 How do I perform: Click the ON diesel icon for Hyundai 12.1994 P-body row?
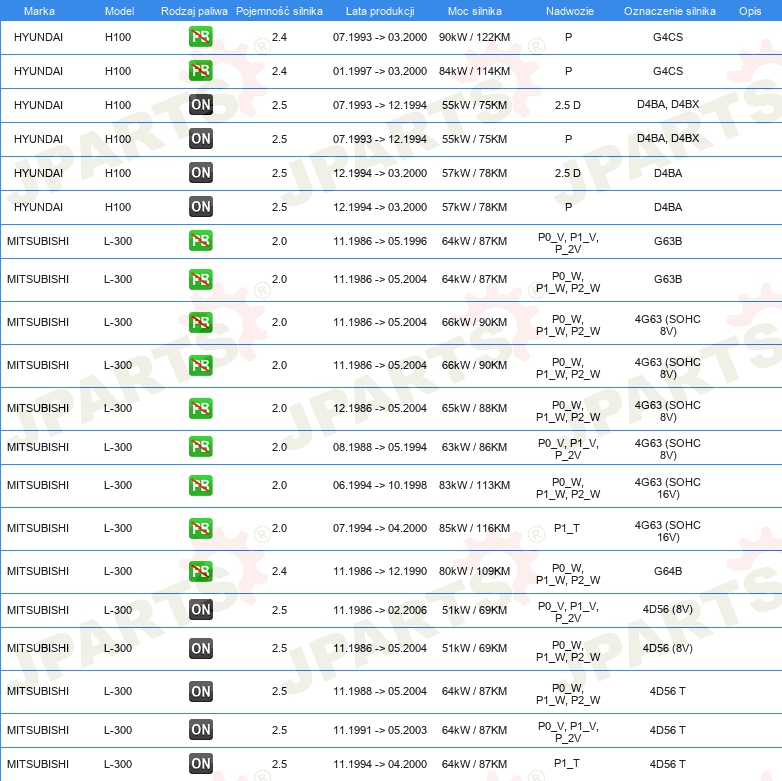pyautogui.click(x=200, y=206)
